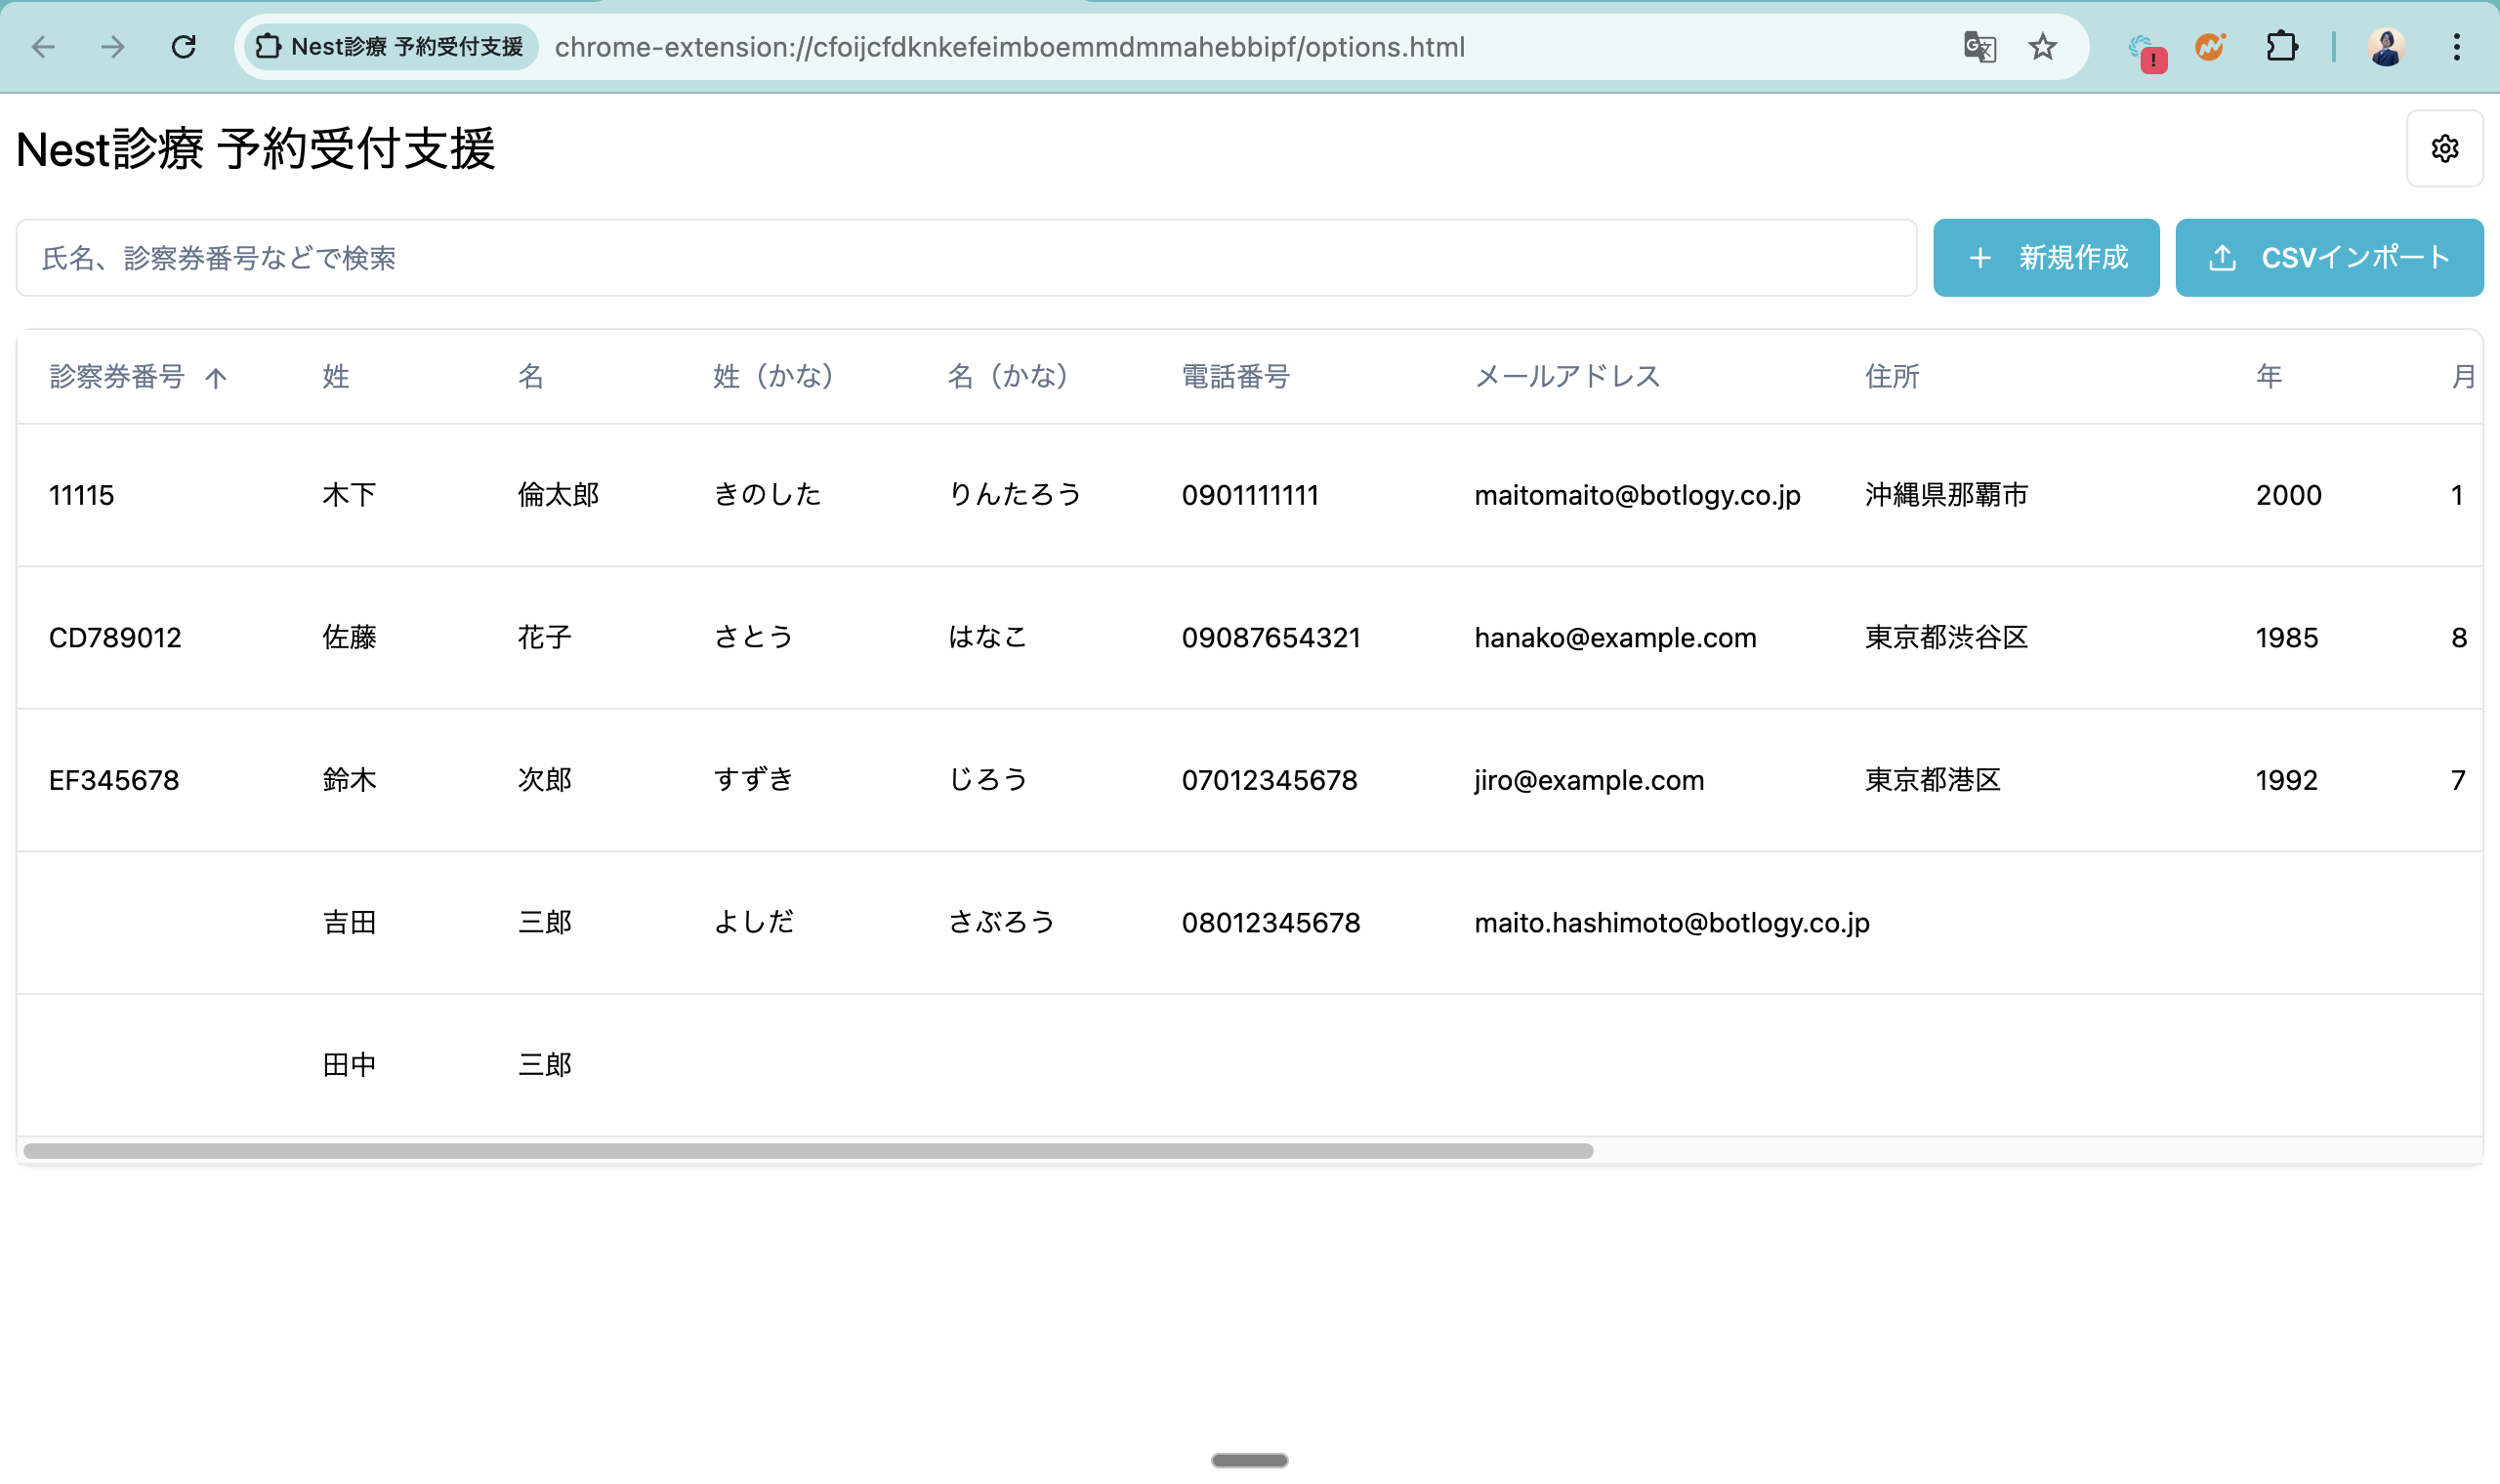Open the Chrome three-dot menu
Viewport: 2500px width, 1484px height.
pos(2456,47)
